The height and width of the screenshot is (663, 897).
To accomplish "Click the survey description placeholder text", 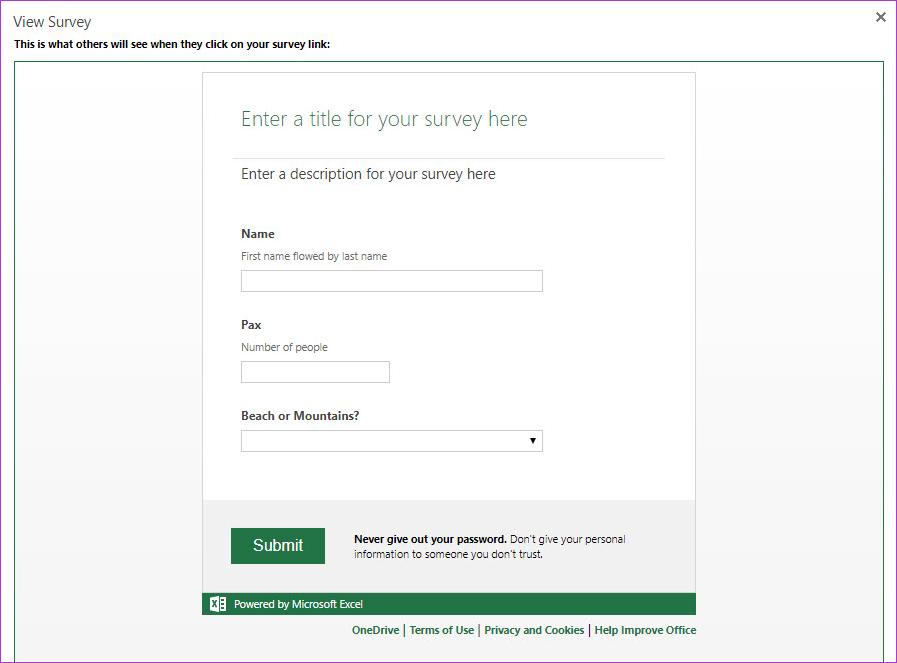I will click(368, 174).
